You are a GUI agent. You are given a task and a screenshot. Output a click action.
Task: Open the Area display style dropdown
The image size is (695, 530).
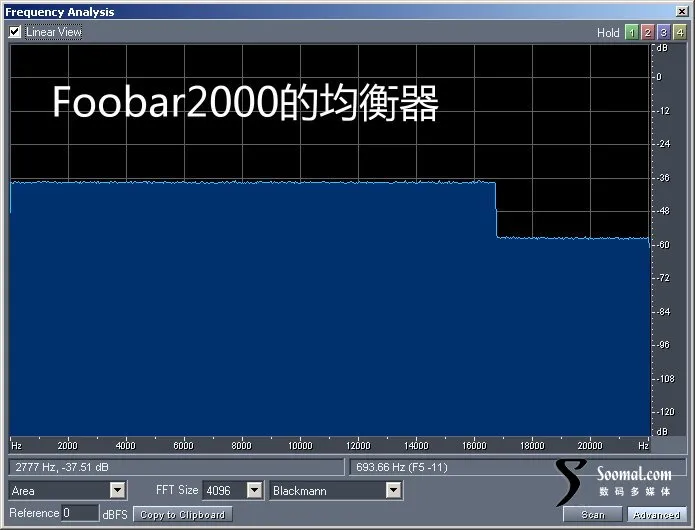[x=117, y=491]
